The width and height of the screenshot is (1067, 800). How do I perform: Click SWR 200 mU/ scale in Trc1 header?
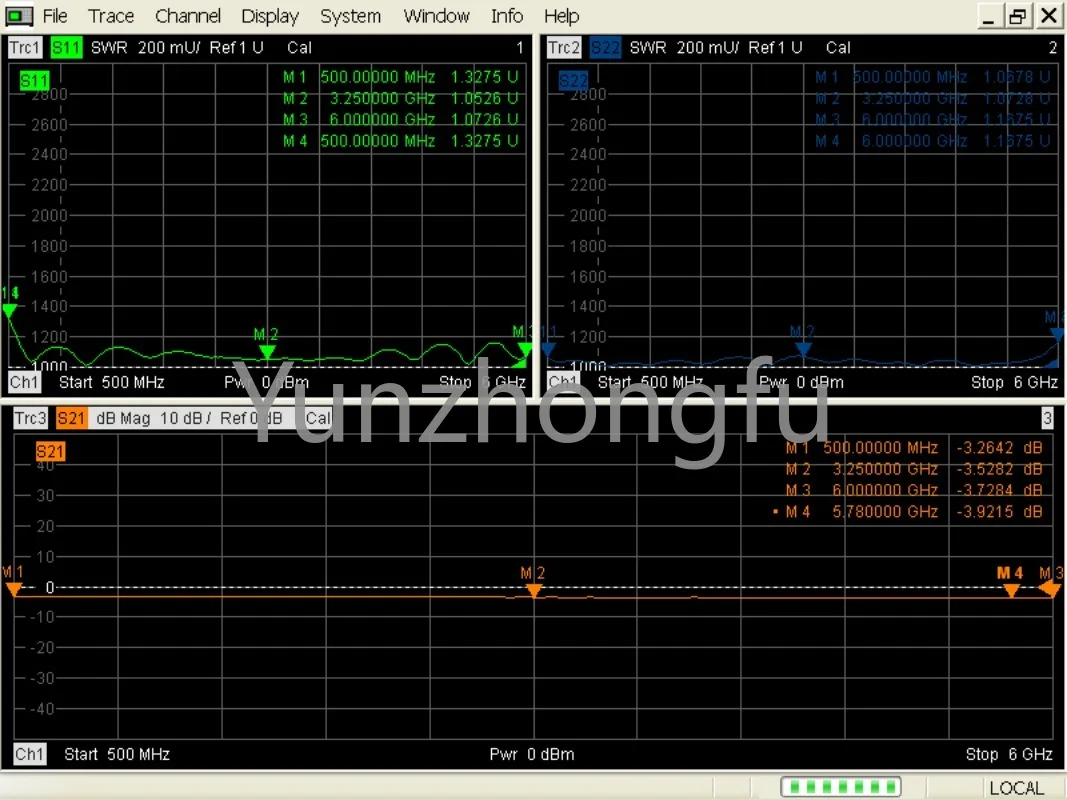(145, 48)
